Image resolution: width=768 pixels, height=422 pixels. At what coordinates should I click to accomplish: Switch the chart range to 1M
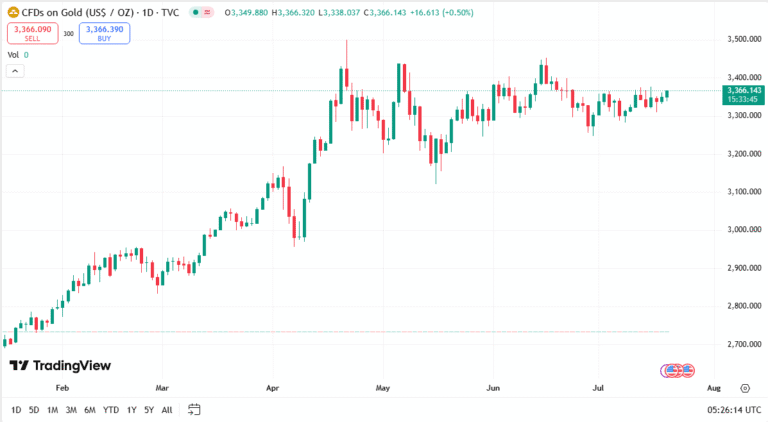[52, 410]
